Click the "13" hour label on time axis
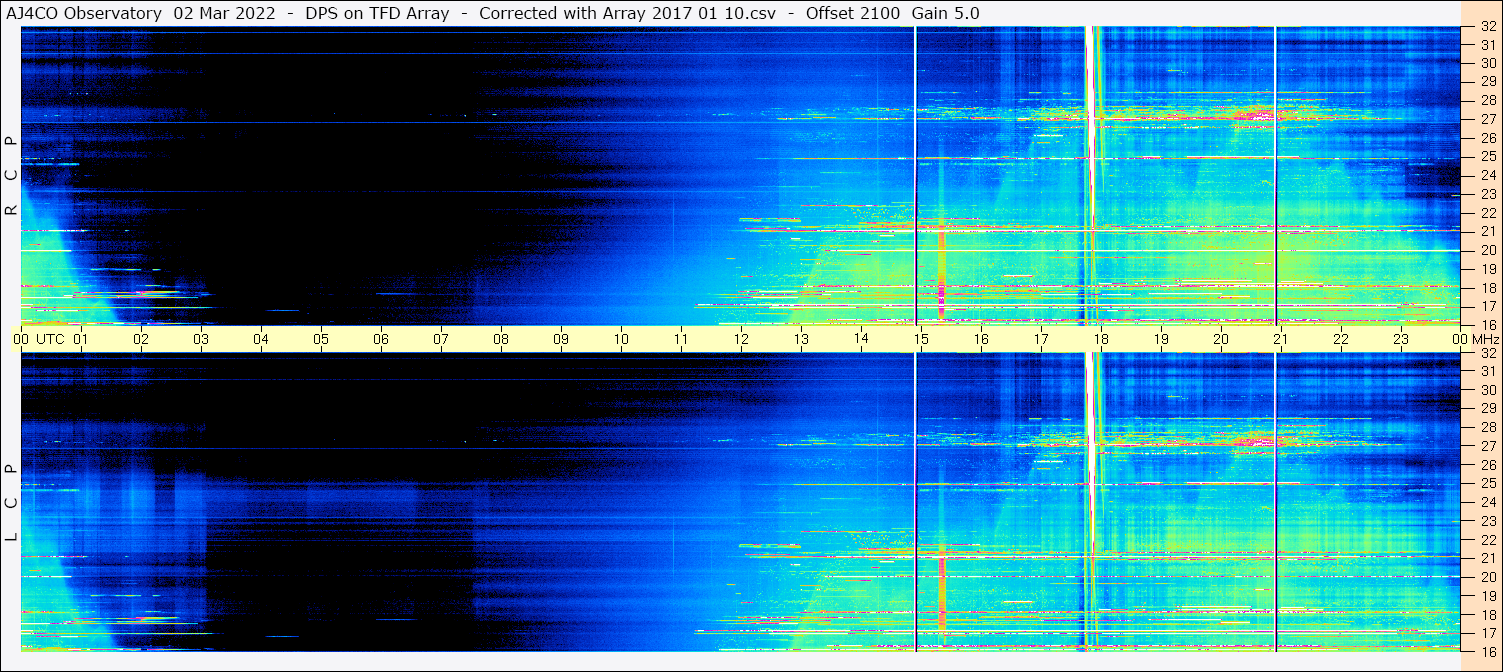Image resolution: width=1503 pixels, height=672 pixels. 801,339
